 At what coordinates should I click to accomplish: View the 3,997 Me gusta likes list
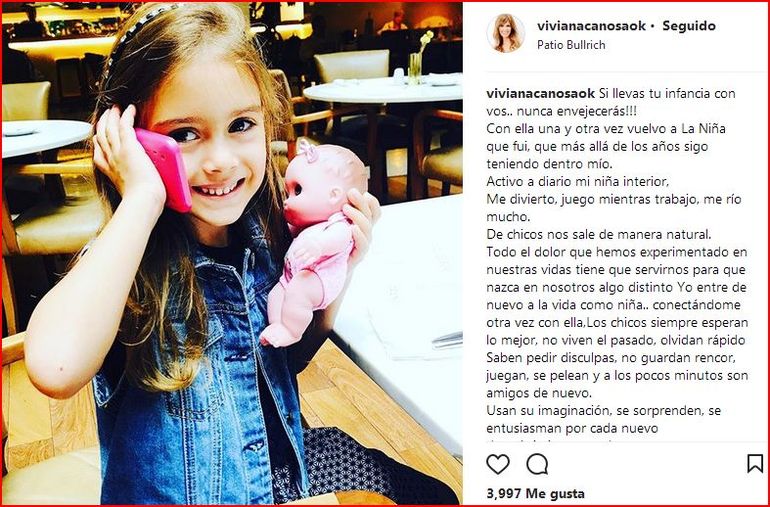point(535,493)
